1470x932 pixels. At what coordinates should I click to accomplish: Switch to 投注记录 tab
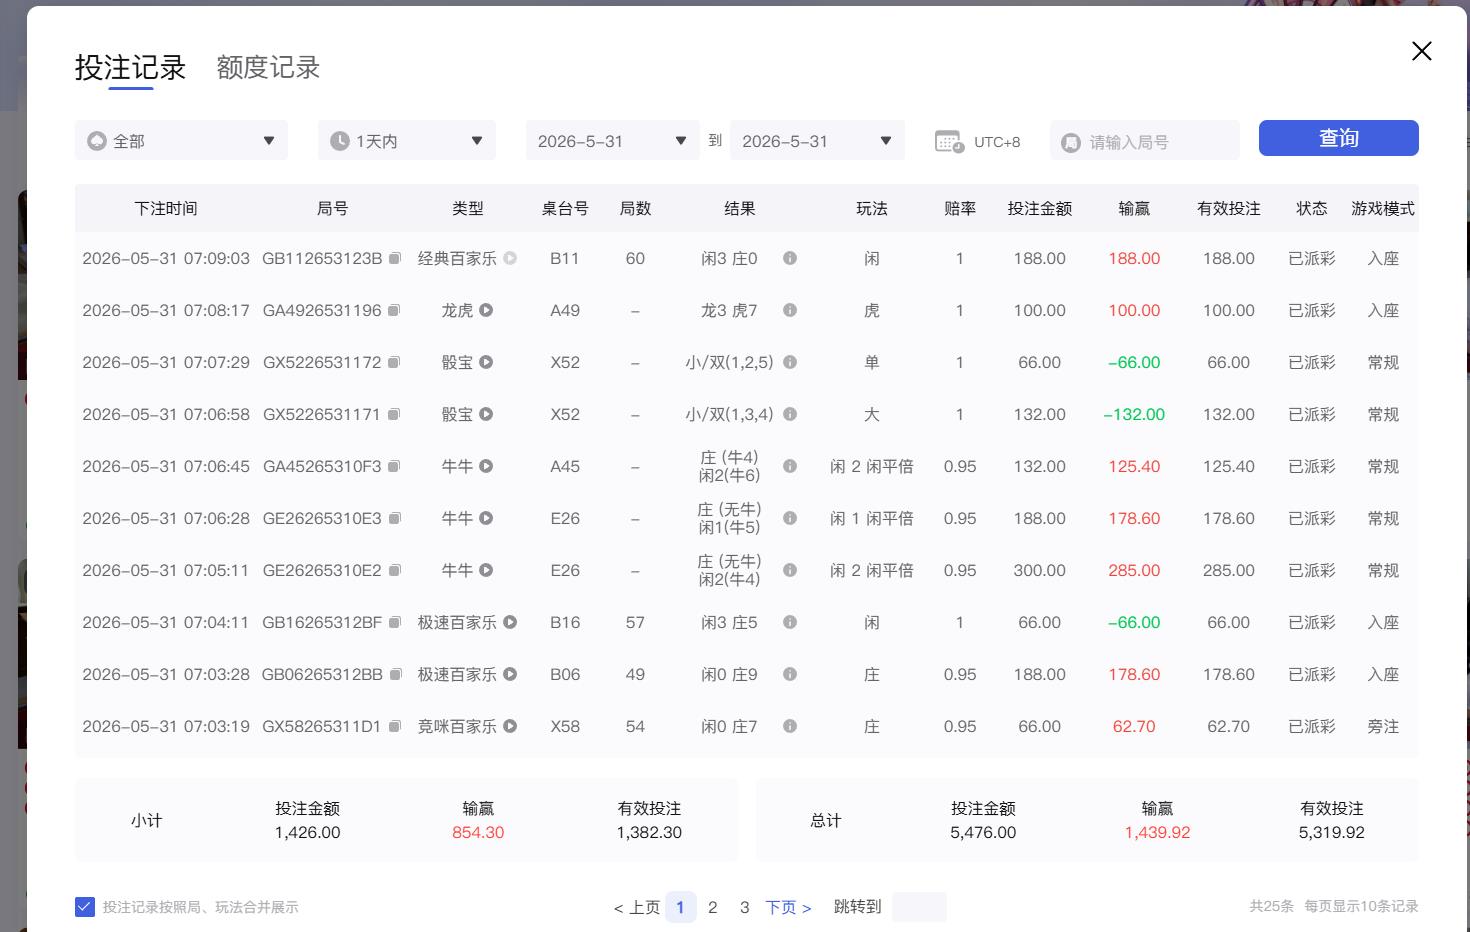pos(131,68)
